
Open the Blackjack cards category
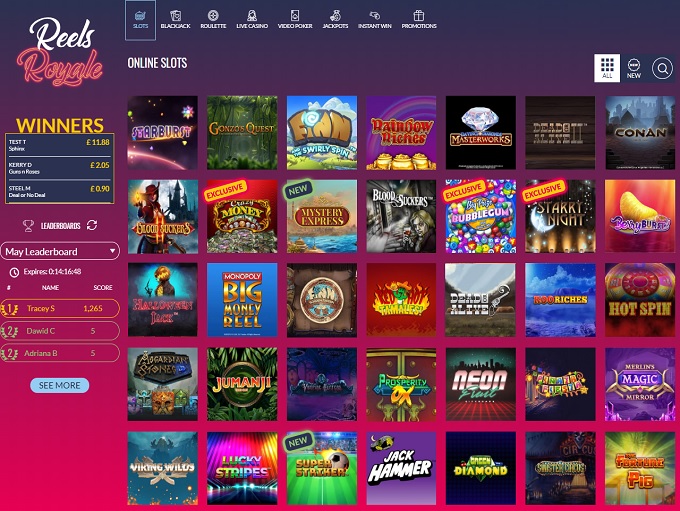point(176,20)
